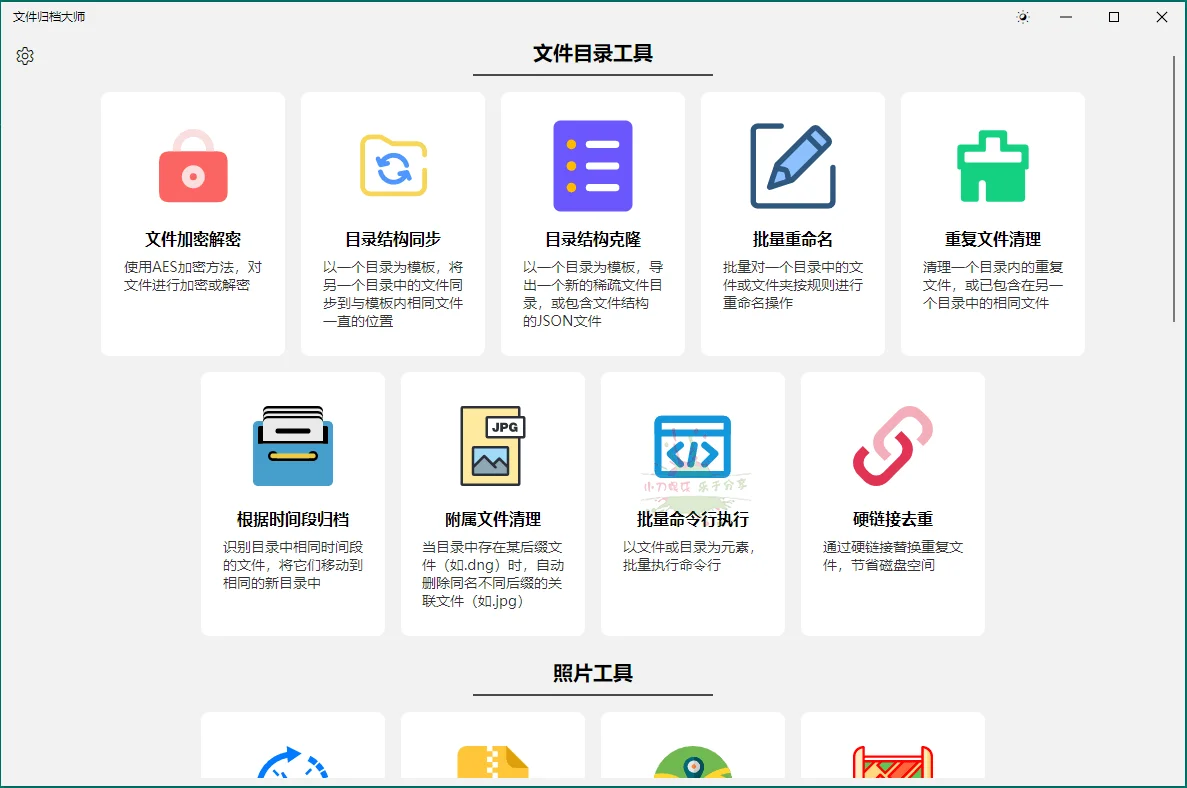Click the yellow zipped-file photo tool card
1187x788 pixels.
(x=492, y=760)
